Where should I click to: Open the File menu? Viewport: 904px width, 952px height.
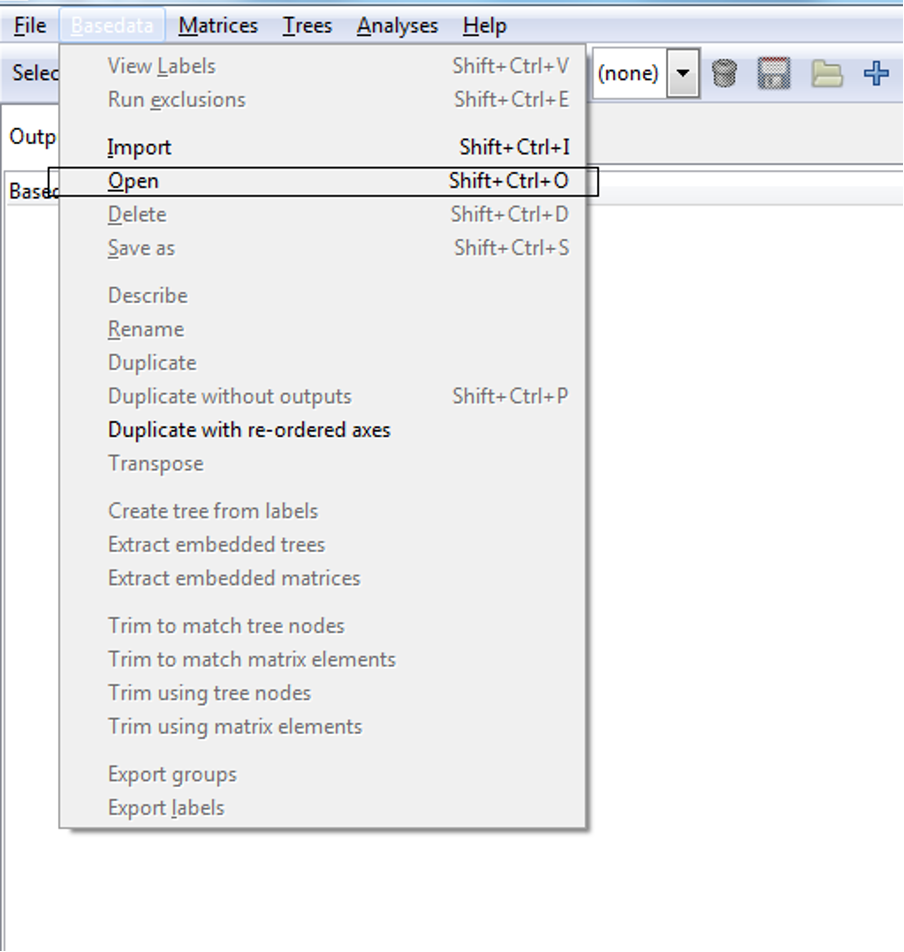pyautogui.click(x=30, y=26)
